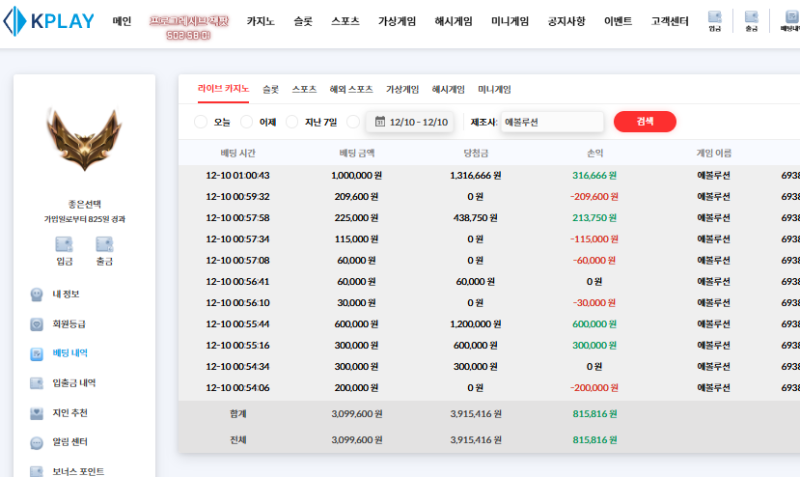
Task: Select the custom date range radio
Action: 353,122
